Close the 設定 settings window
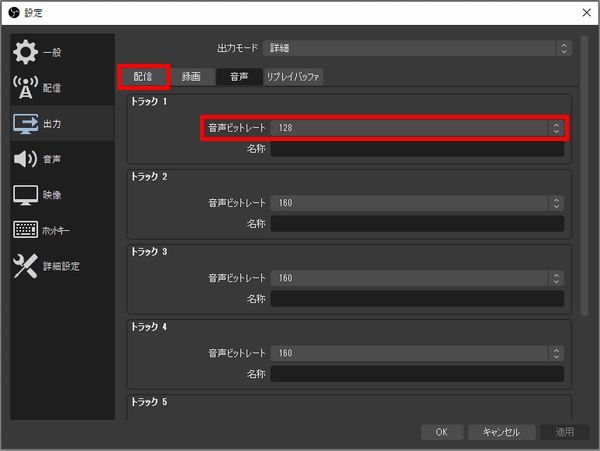The image size is (600, 451). [x=586, y=13]
